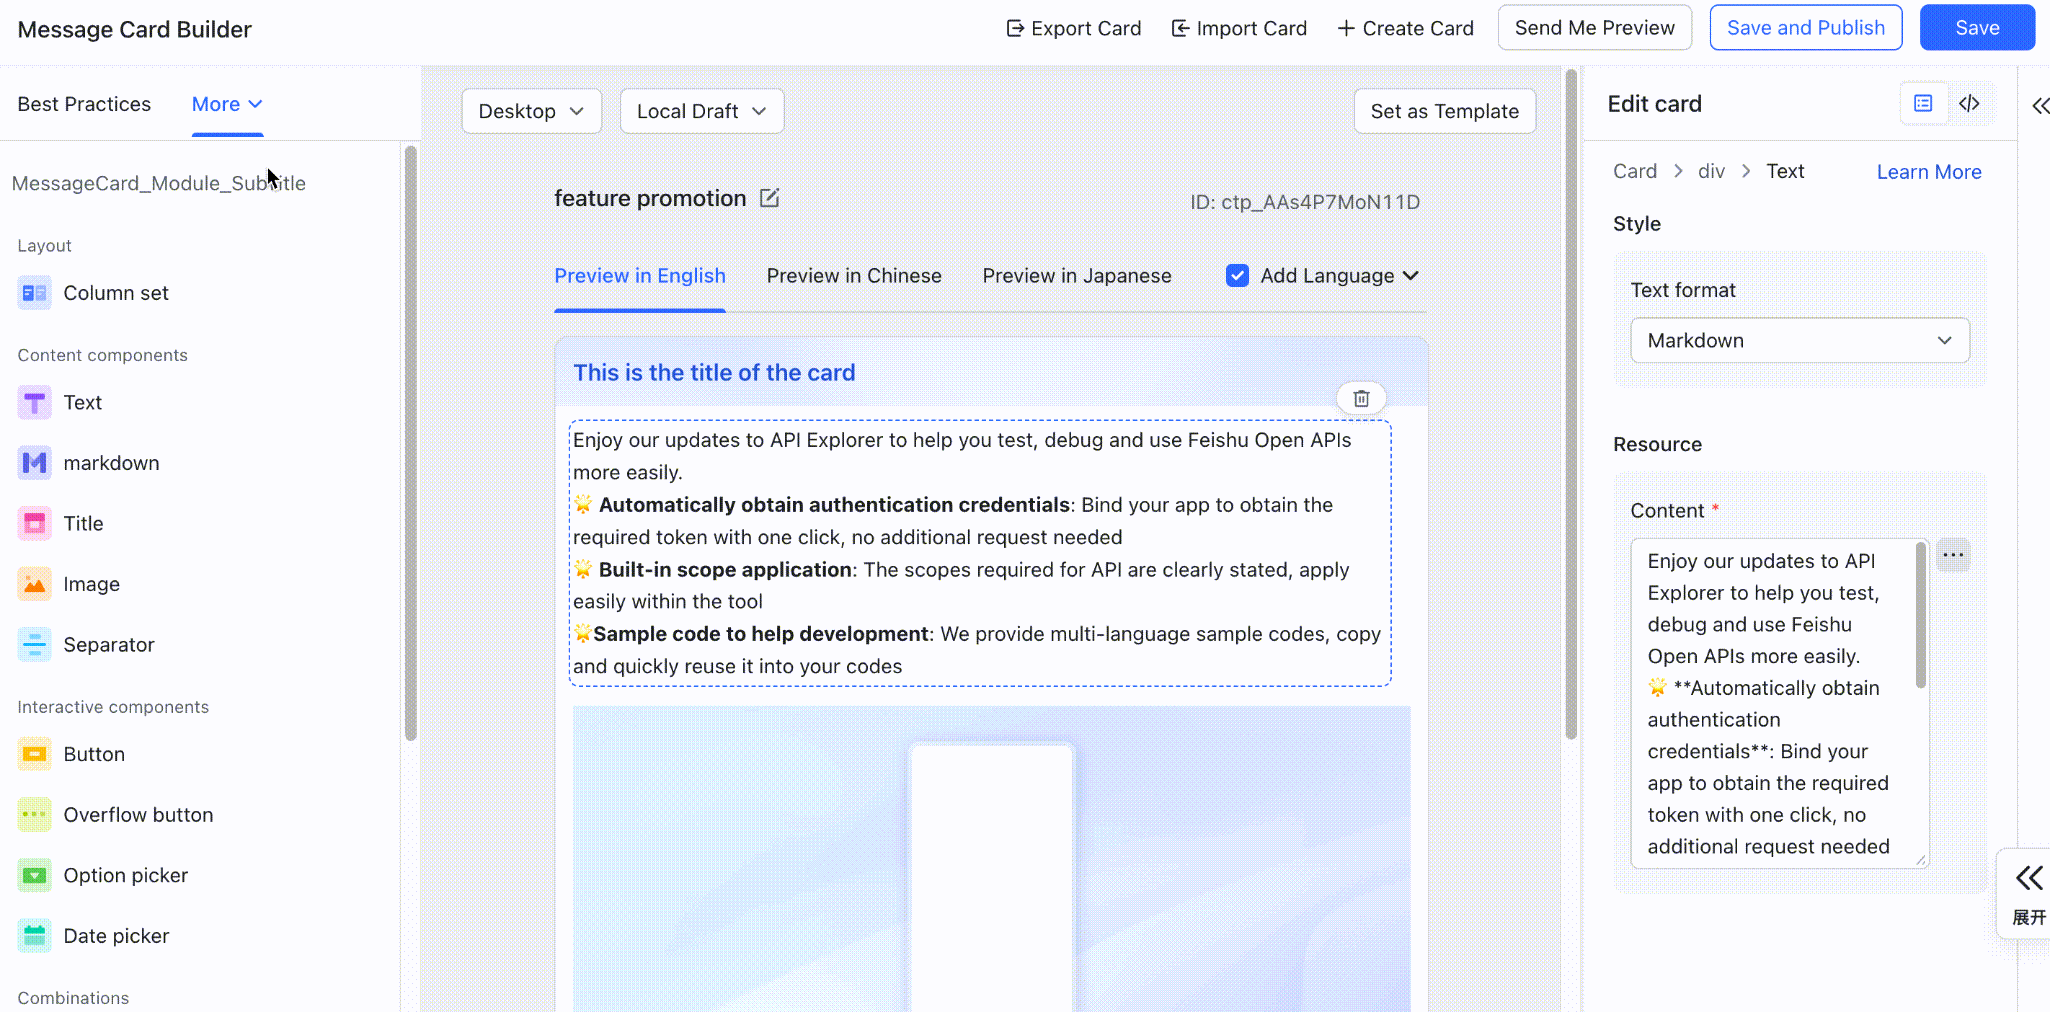Switch to Preview in English tab
Image resolution: width=2050 pixels, height=1012 pixels.
[640, 276]
